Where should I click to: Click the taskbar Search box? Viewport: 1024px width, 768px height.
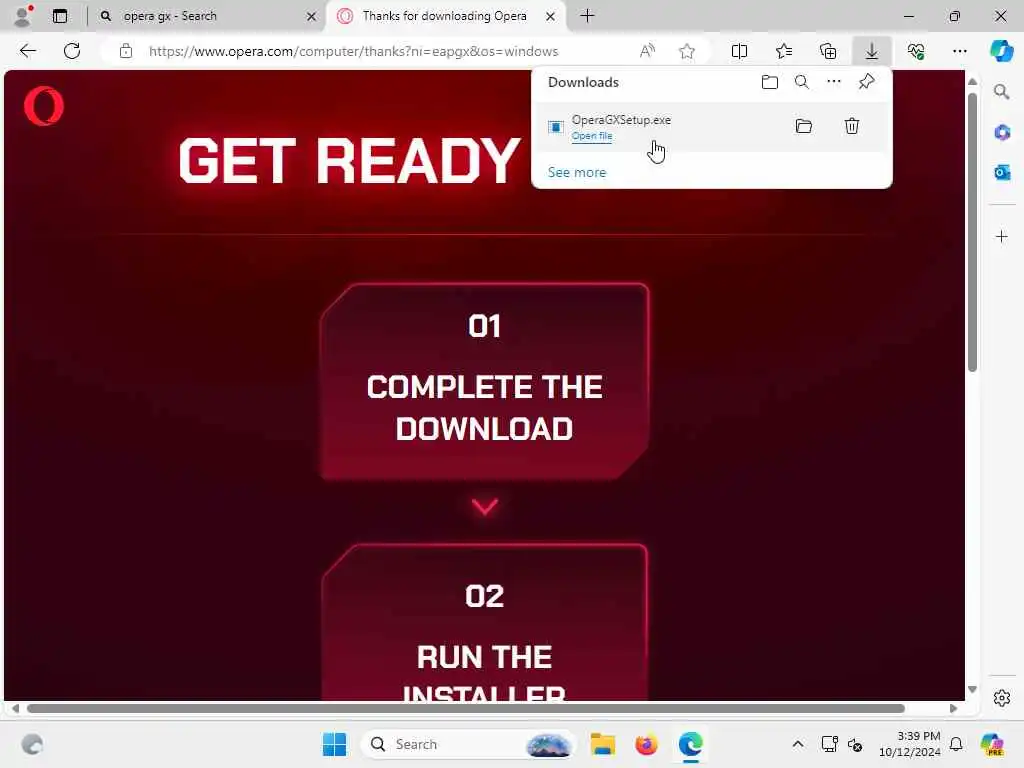tap(468, 744)
